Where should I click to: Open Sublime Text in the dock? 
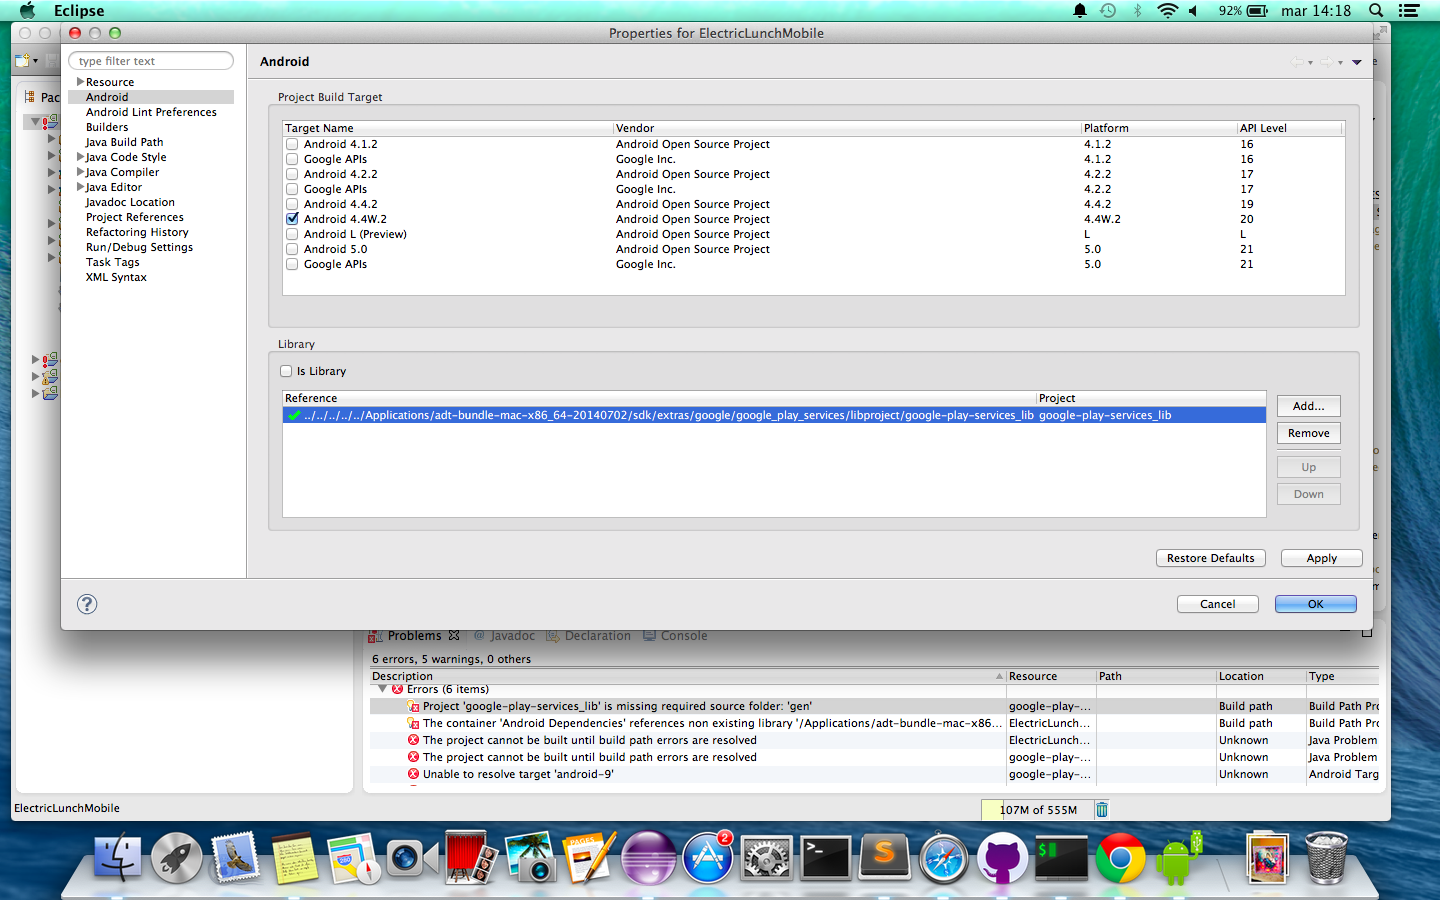point(885,858)
